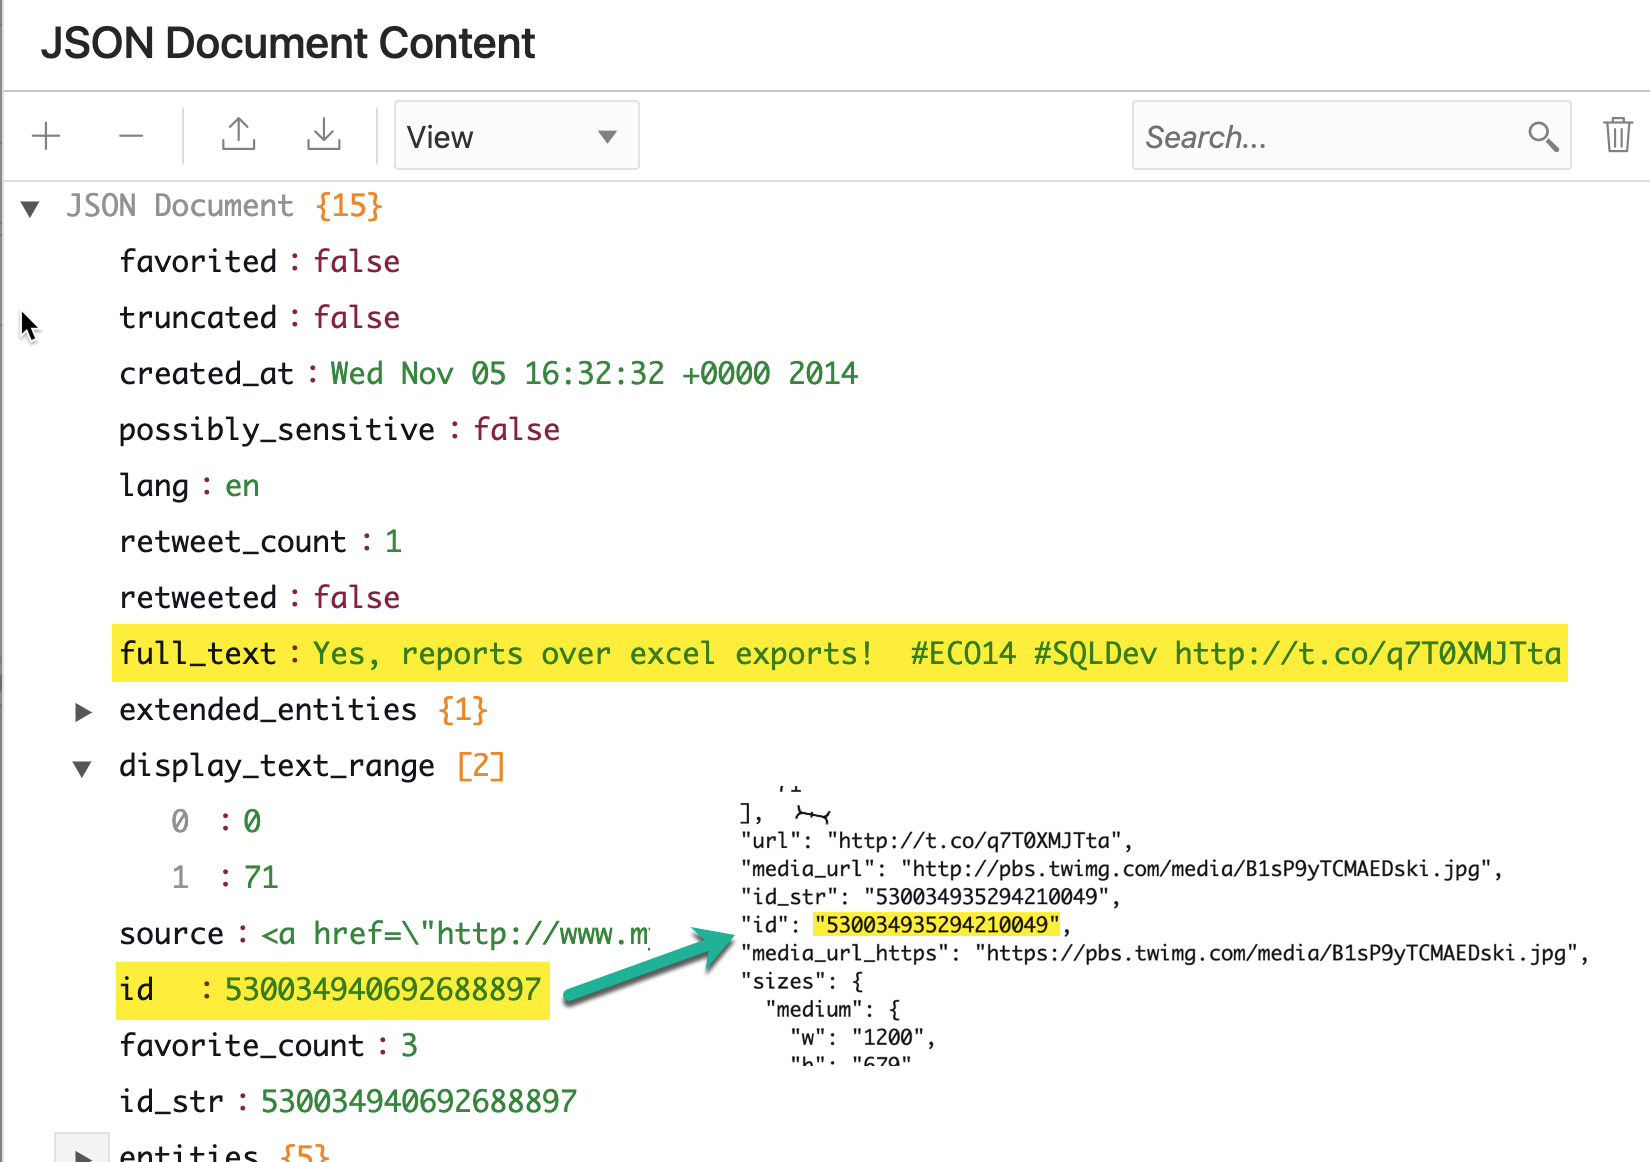Viewport: 1650px width, 1162px height.
Task: Select the possibly_sensitive row
Action: tap(340, 429)
